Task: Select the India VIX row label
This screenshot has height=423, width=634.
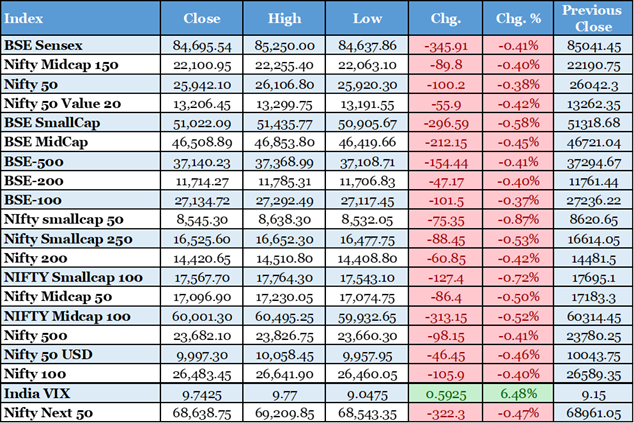Action: (x=38, y=393)
